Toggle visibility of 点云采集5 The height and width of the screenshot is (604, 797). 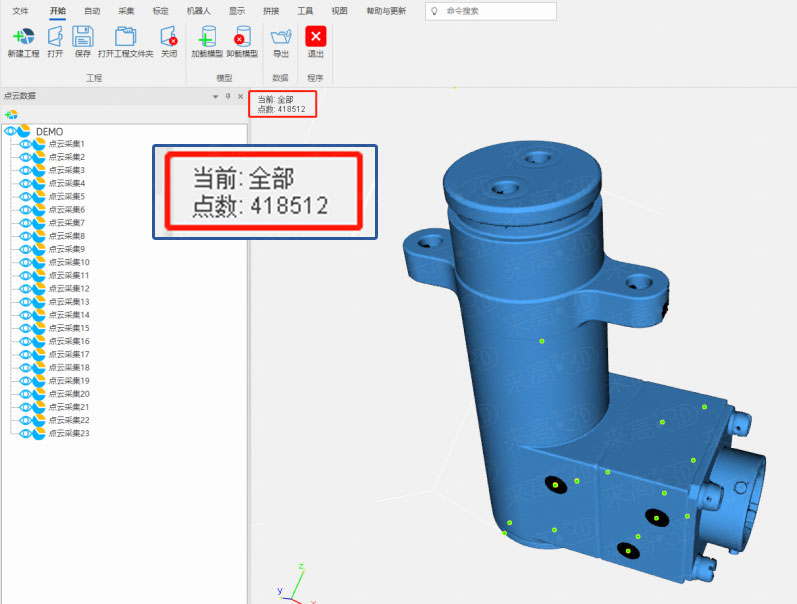point(27,197)
